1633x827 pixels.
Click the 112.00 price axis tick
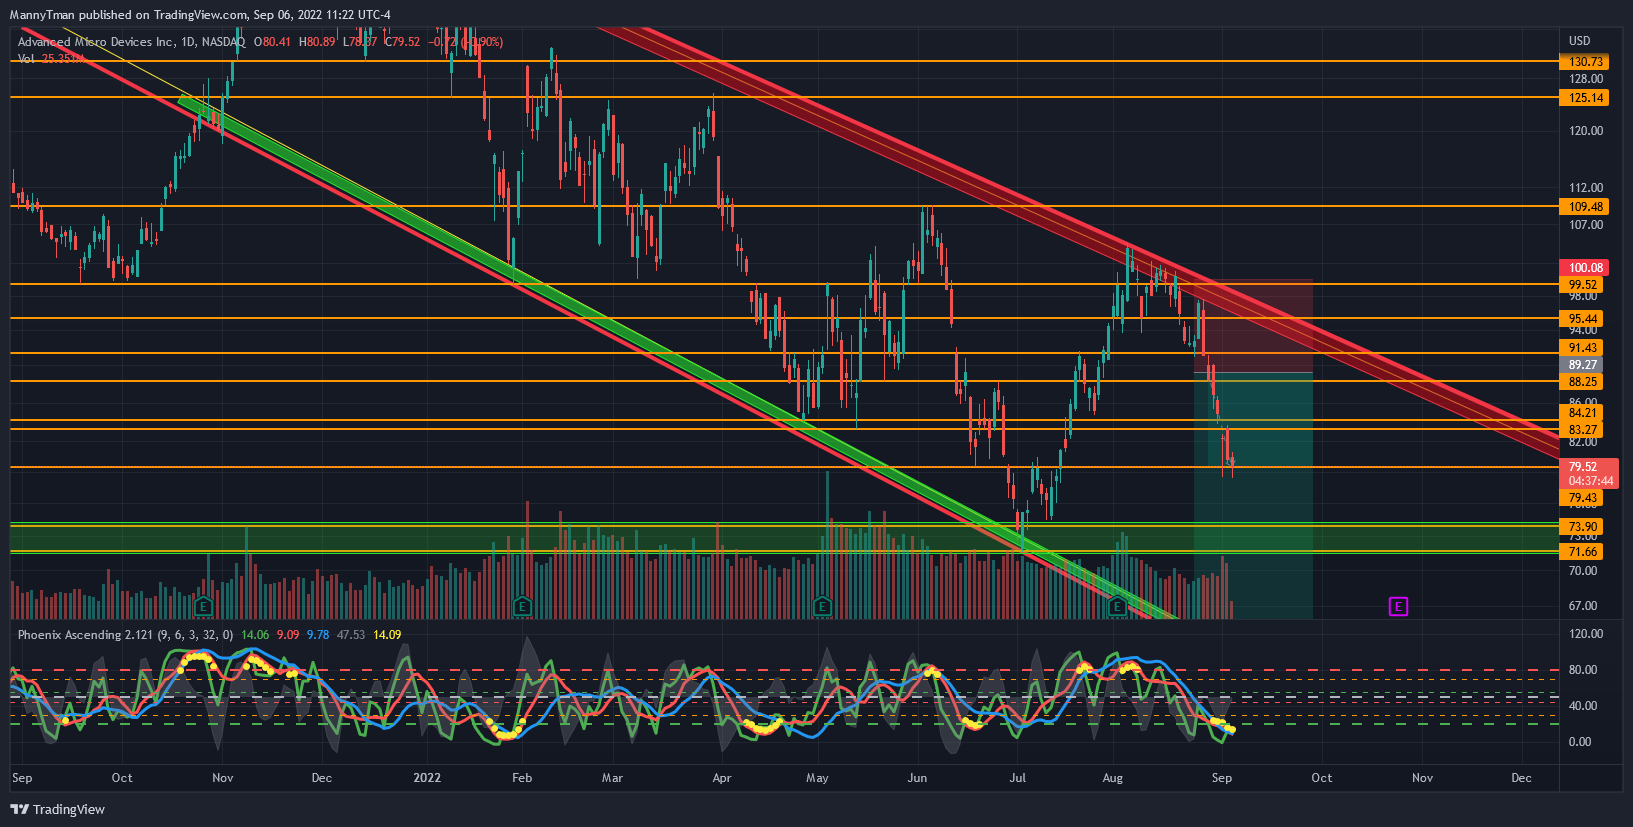coord(1586,188)
